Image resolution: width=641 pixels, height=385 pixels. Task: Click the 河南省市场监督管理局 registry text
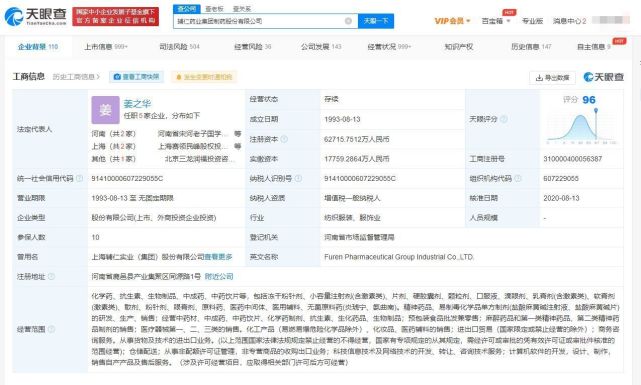tap(359, 237)
